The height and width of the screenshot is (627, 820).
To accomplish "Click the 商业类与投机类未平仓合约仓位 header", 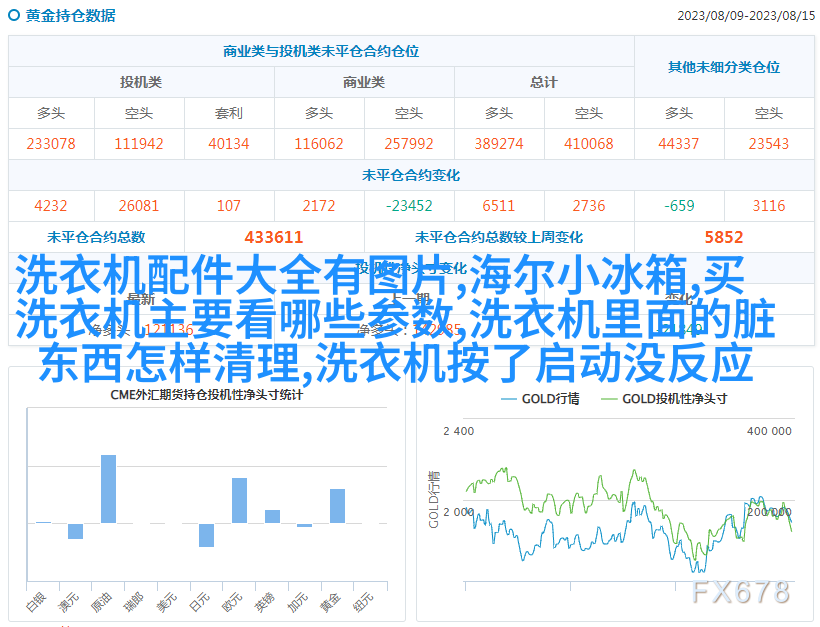I will pyautogui.click(x=320, y=51).
